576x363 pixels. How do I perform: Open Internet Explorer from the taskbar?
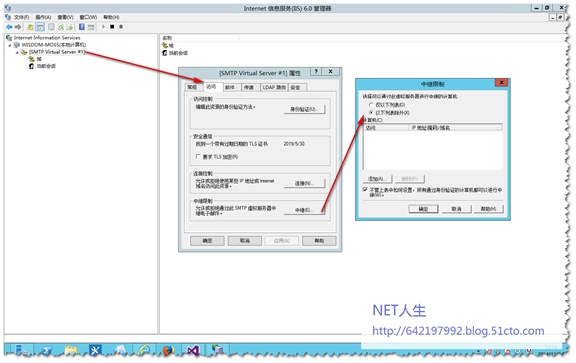(x=144, y=351)
